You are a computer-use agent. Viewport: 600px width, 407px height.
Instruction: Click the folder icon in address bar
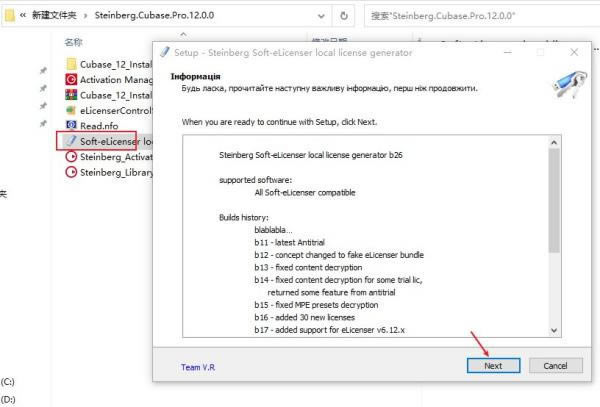(10, 15)
